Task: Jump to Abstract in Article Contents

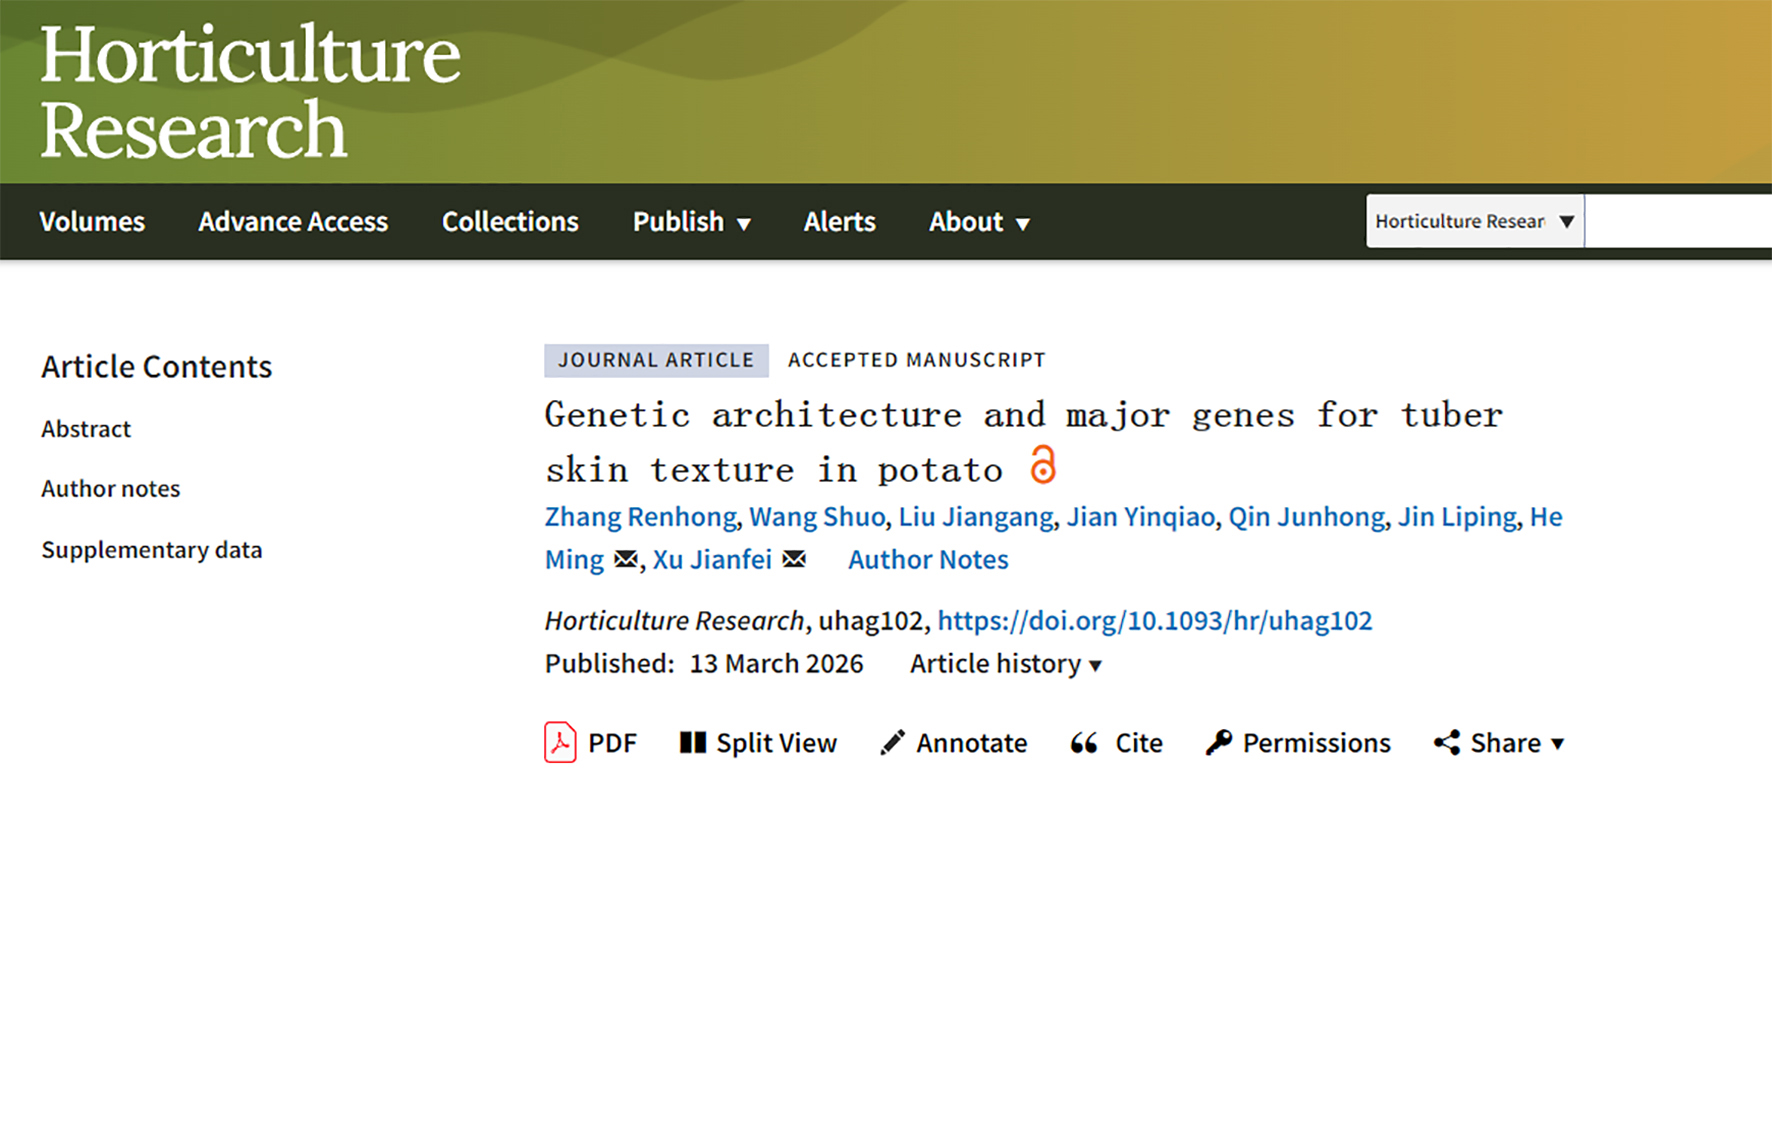Action: 86,429
